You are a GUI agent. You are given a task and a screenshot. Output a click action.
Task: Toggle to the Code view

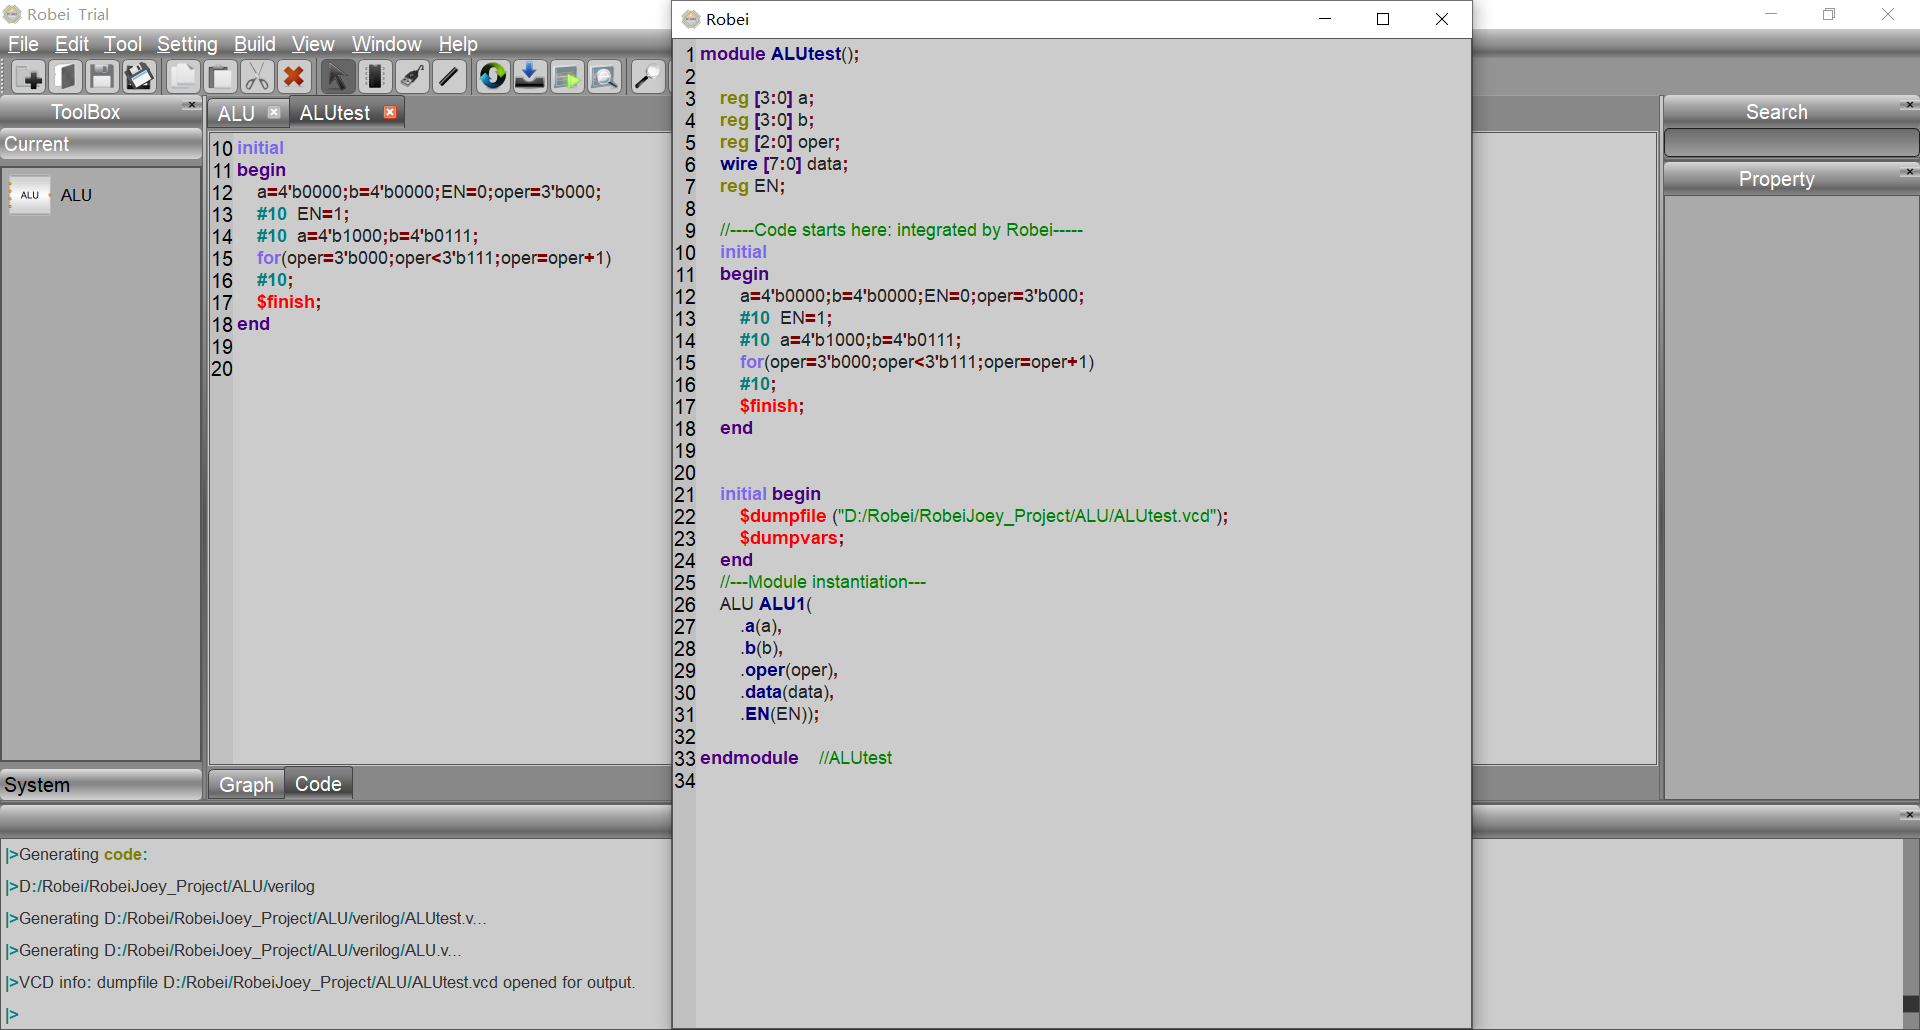pyautogui.click(x=317, y=783)
